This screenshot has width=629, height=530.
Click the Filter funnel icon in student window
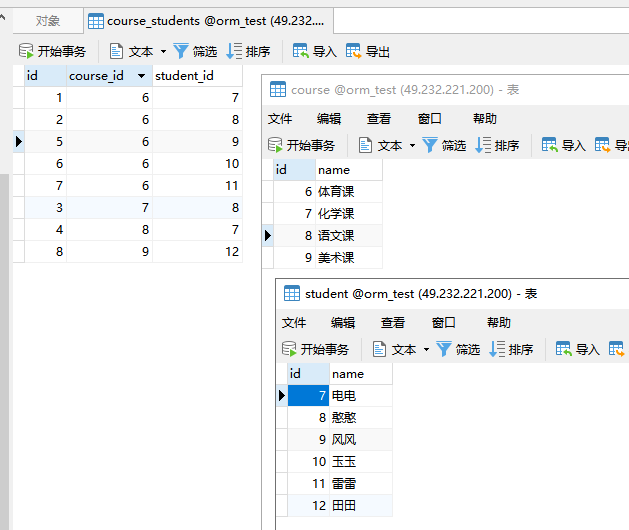444,349
